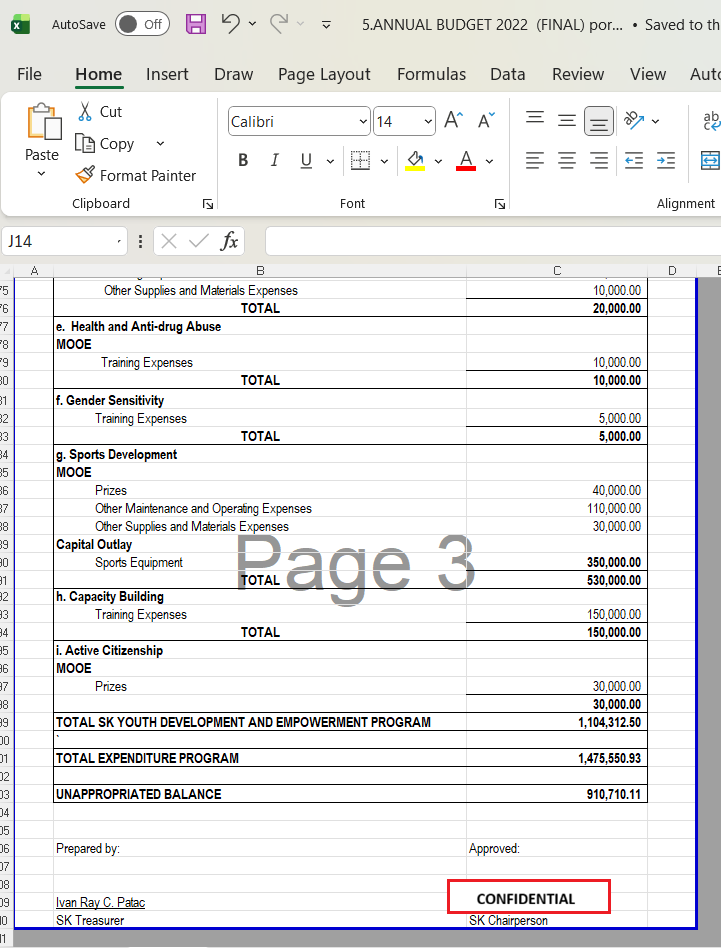Viewport: 721px width, 948px height.
Task: Open the Copy options dropdown
Action: point(160,144)
